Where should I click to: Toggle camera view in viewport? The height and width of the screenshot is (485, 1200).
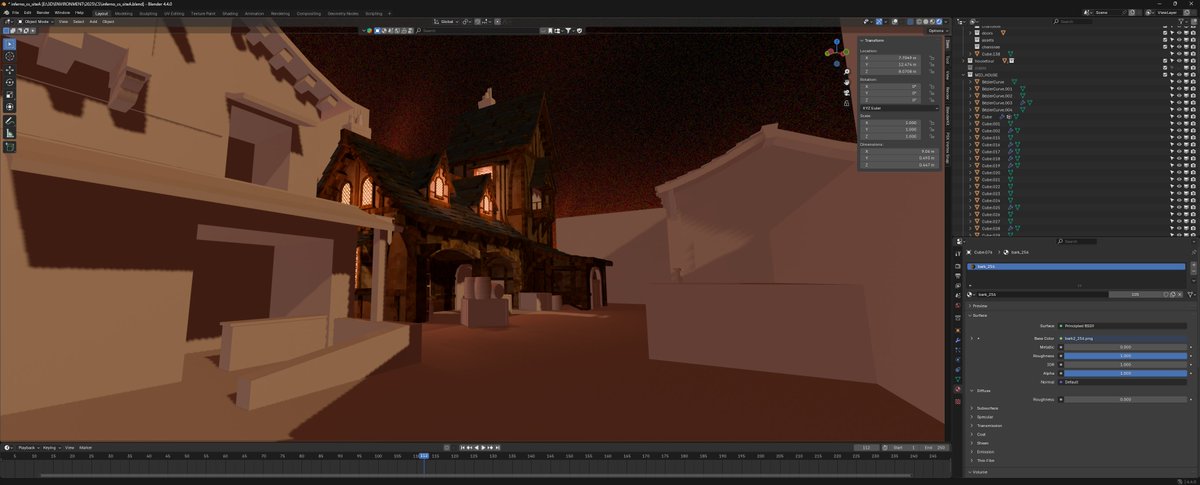point(846,92)
